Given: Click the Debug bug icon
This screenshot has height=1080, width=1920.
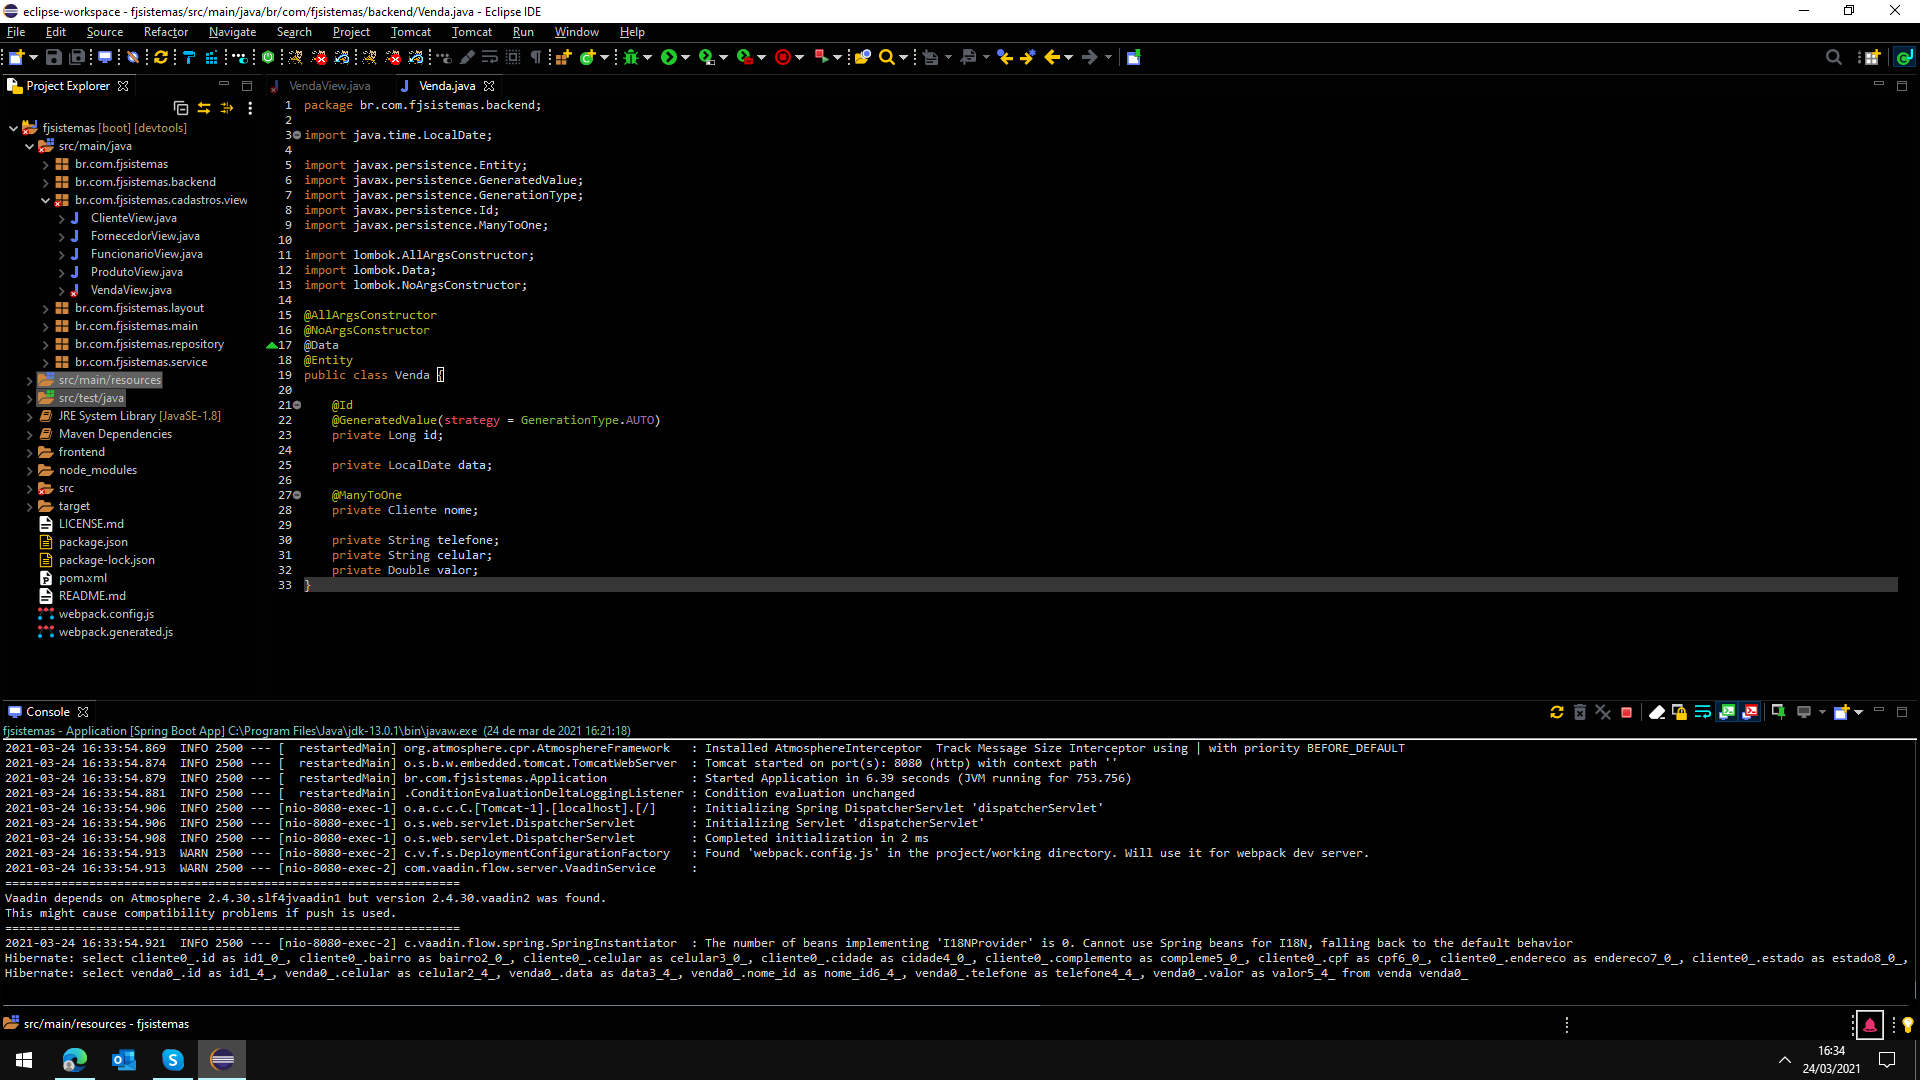Looking at the screenshot, I should pos(631,57).
